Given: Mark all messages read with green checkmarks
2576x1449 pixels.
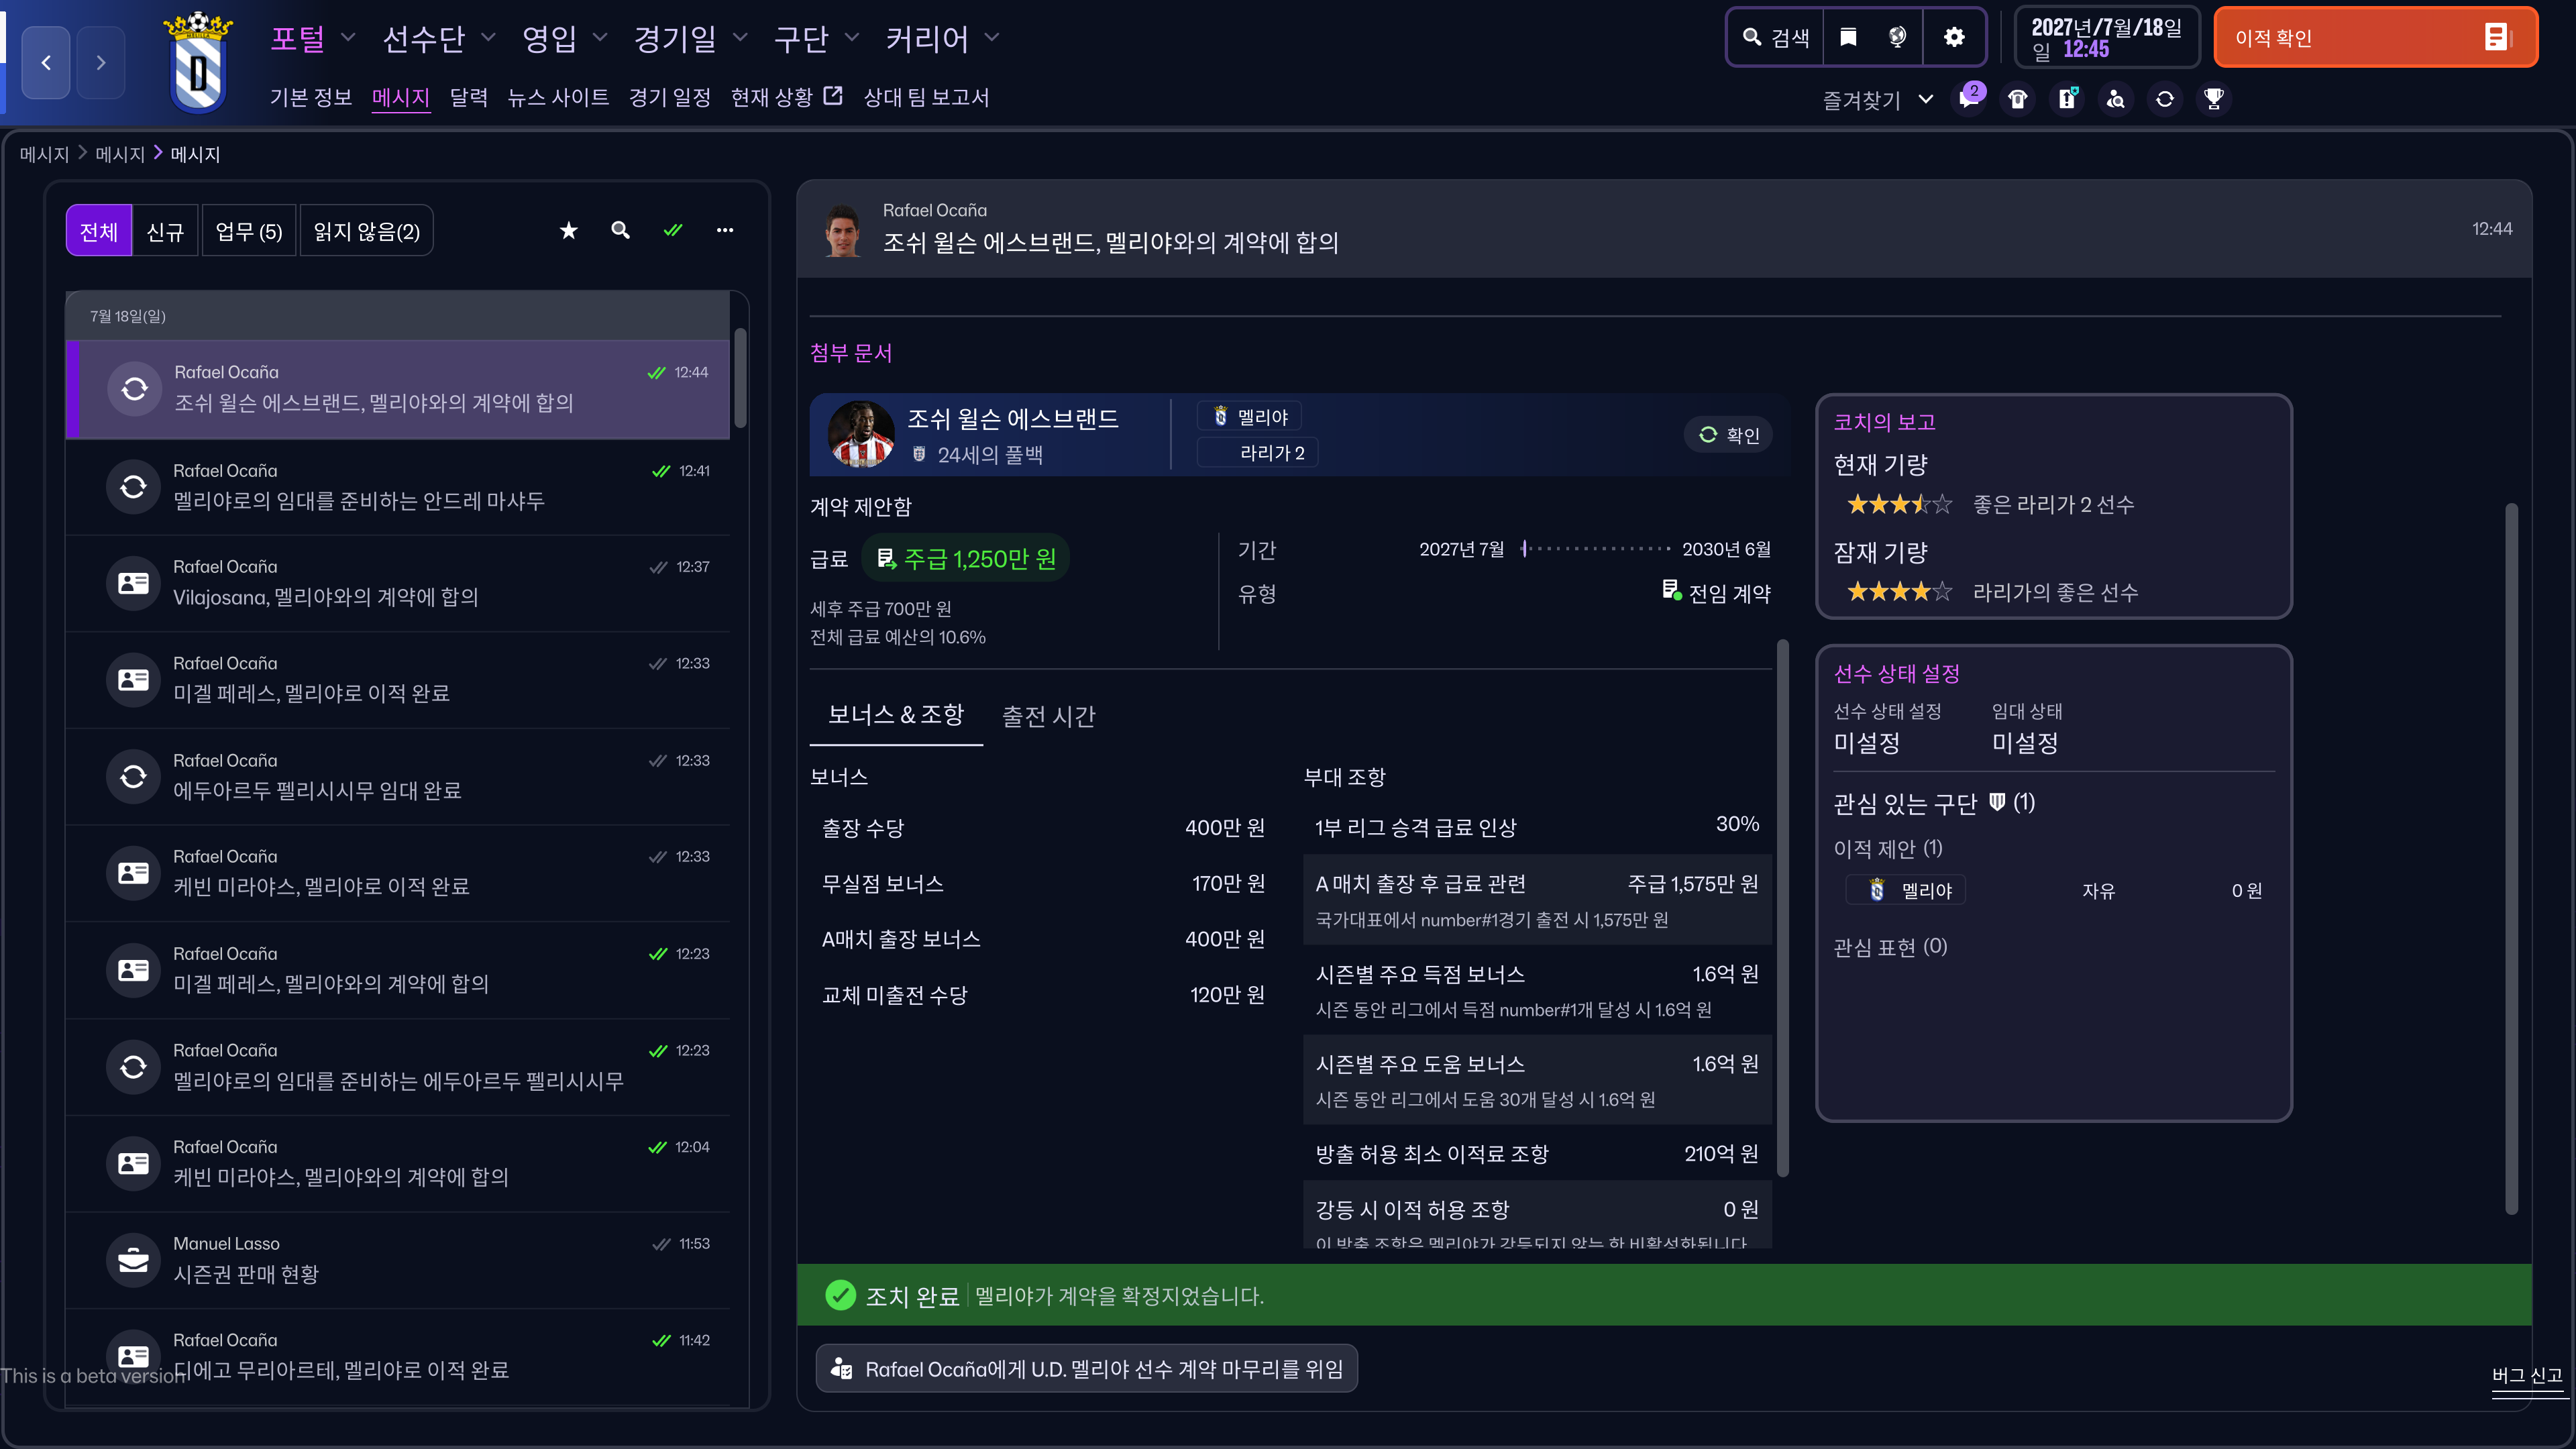Looking at the screenshot, I should click(673, 231).
